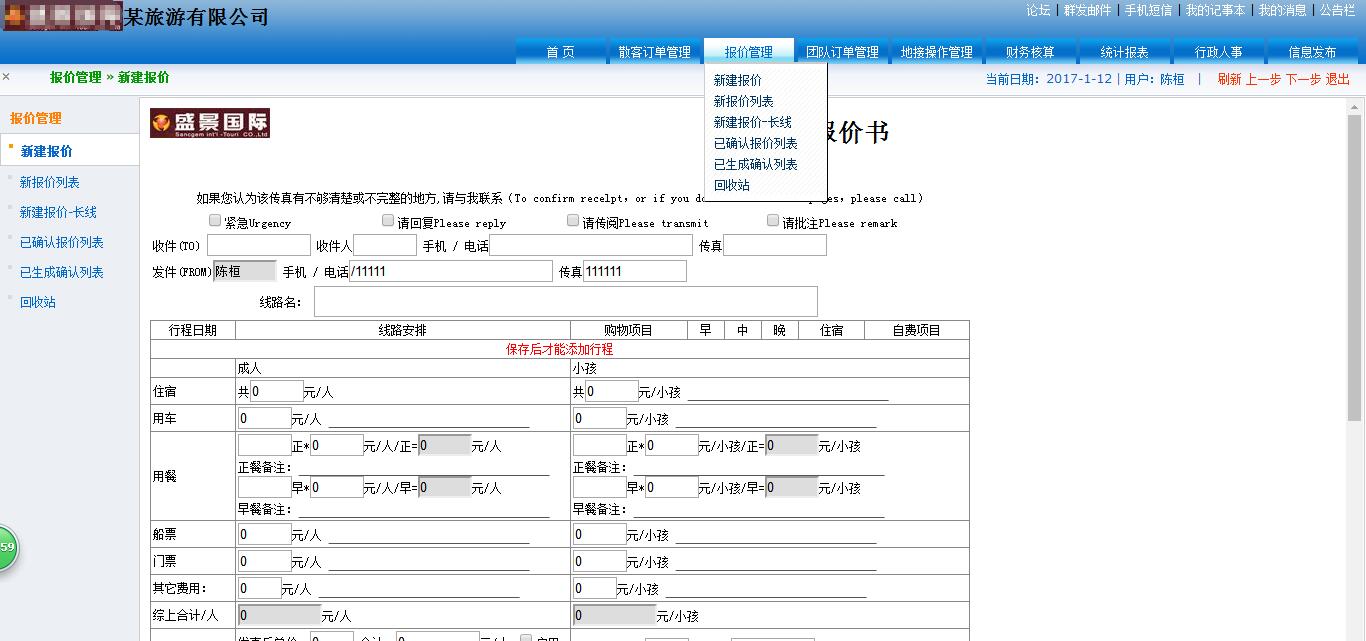Open 已生成确认列表 in the left sidebar
Image resolution: width=1366 pixels, height=641 pixels.
click(62, 272)
